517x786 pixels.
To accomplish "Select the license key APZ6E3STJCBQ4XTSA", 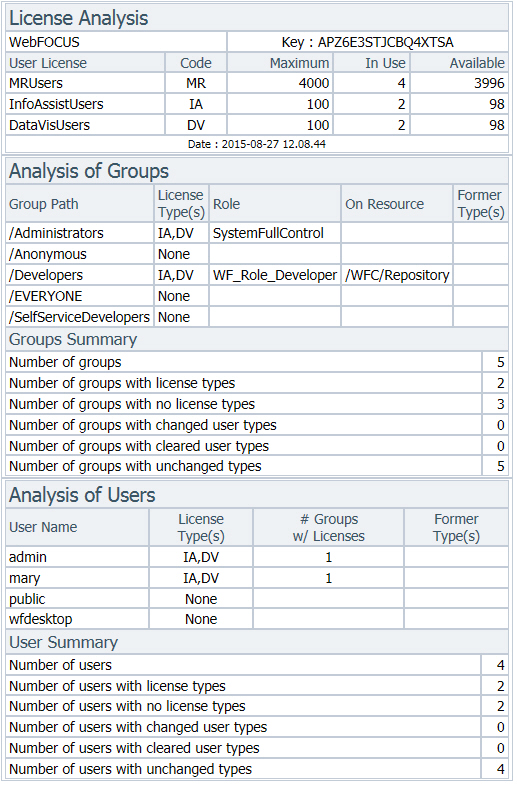I will (x=386, y=42).
